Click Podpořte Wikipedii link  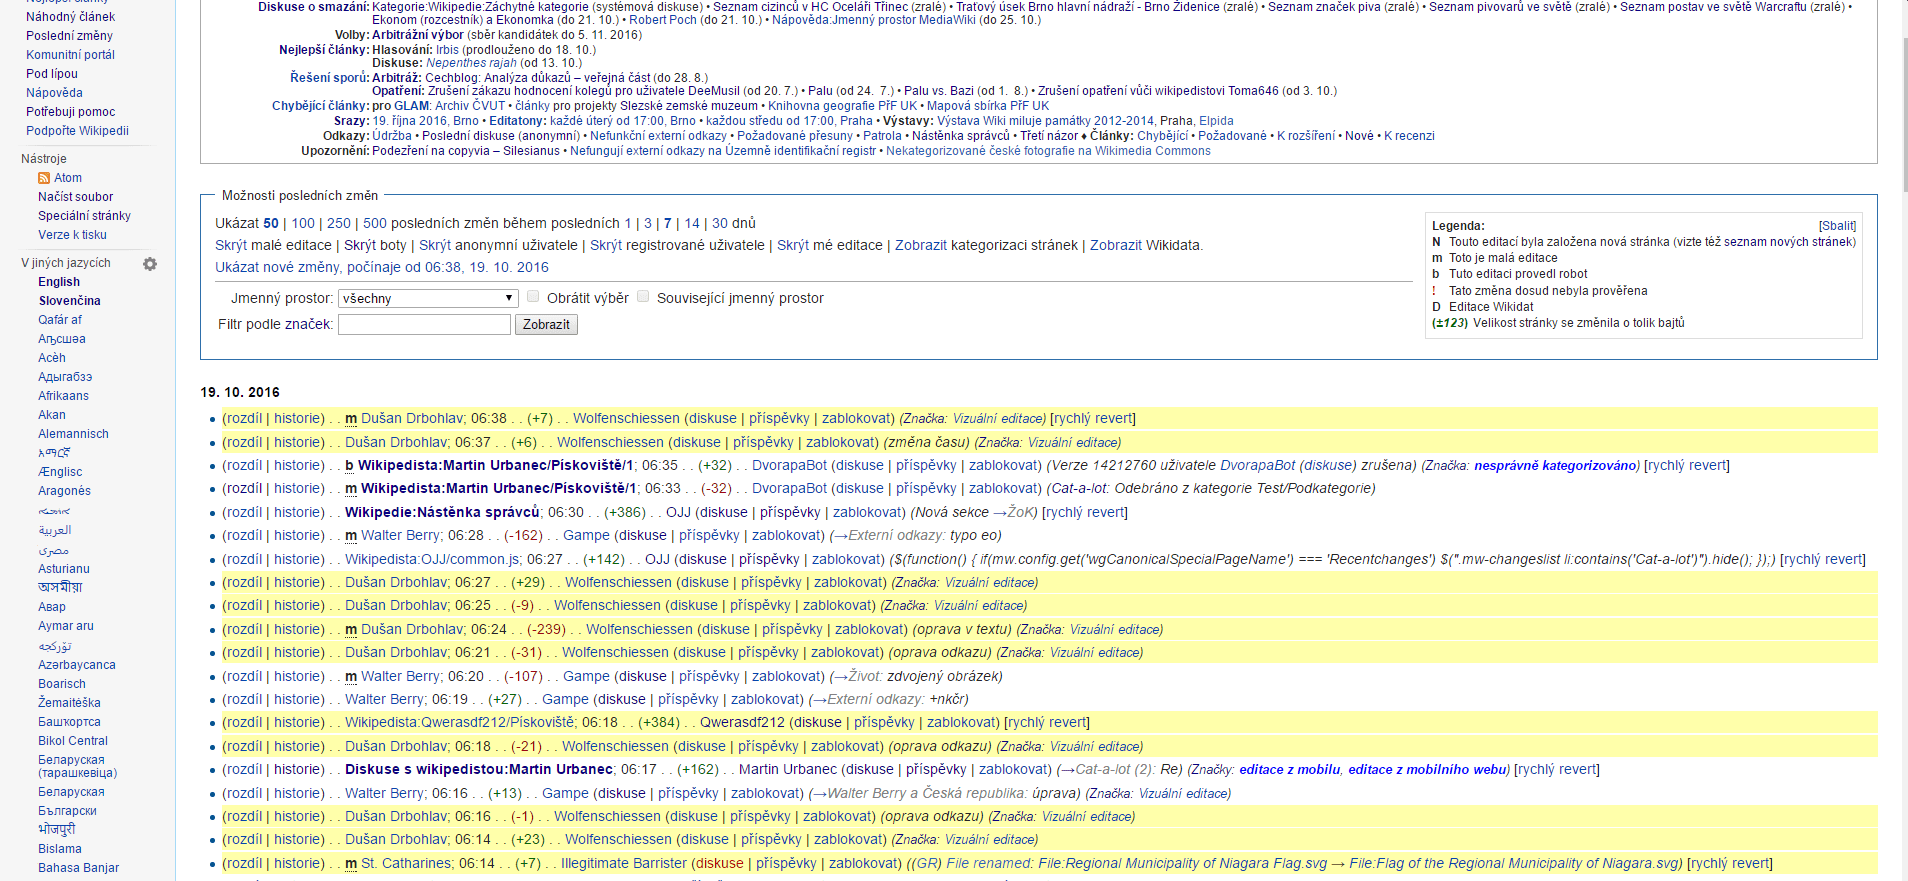tap(77, 131)
